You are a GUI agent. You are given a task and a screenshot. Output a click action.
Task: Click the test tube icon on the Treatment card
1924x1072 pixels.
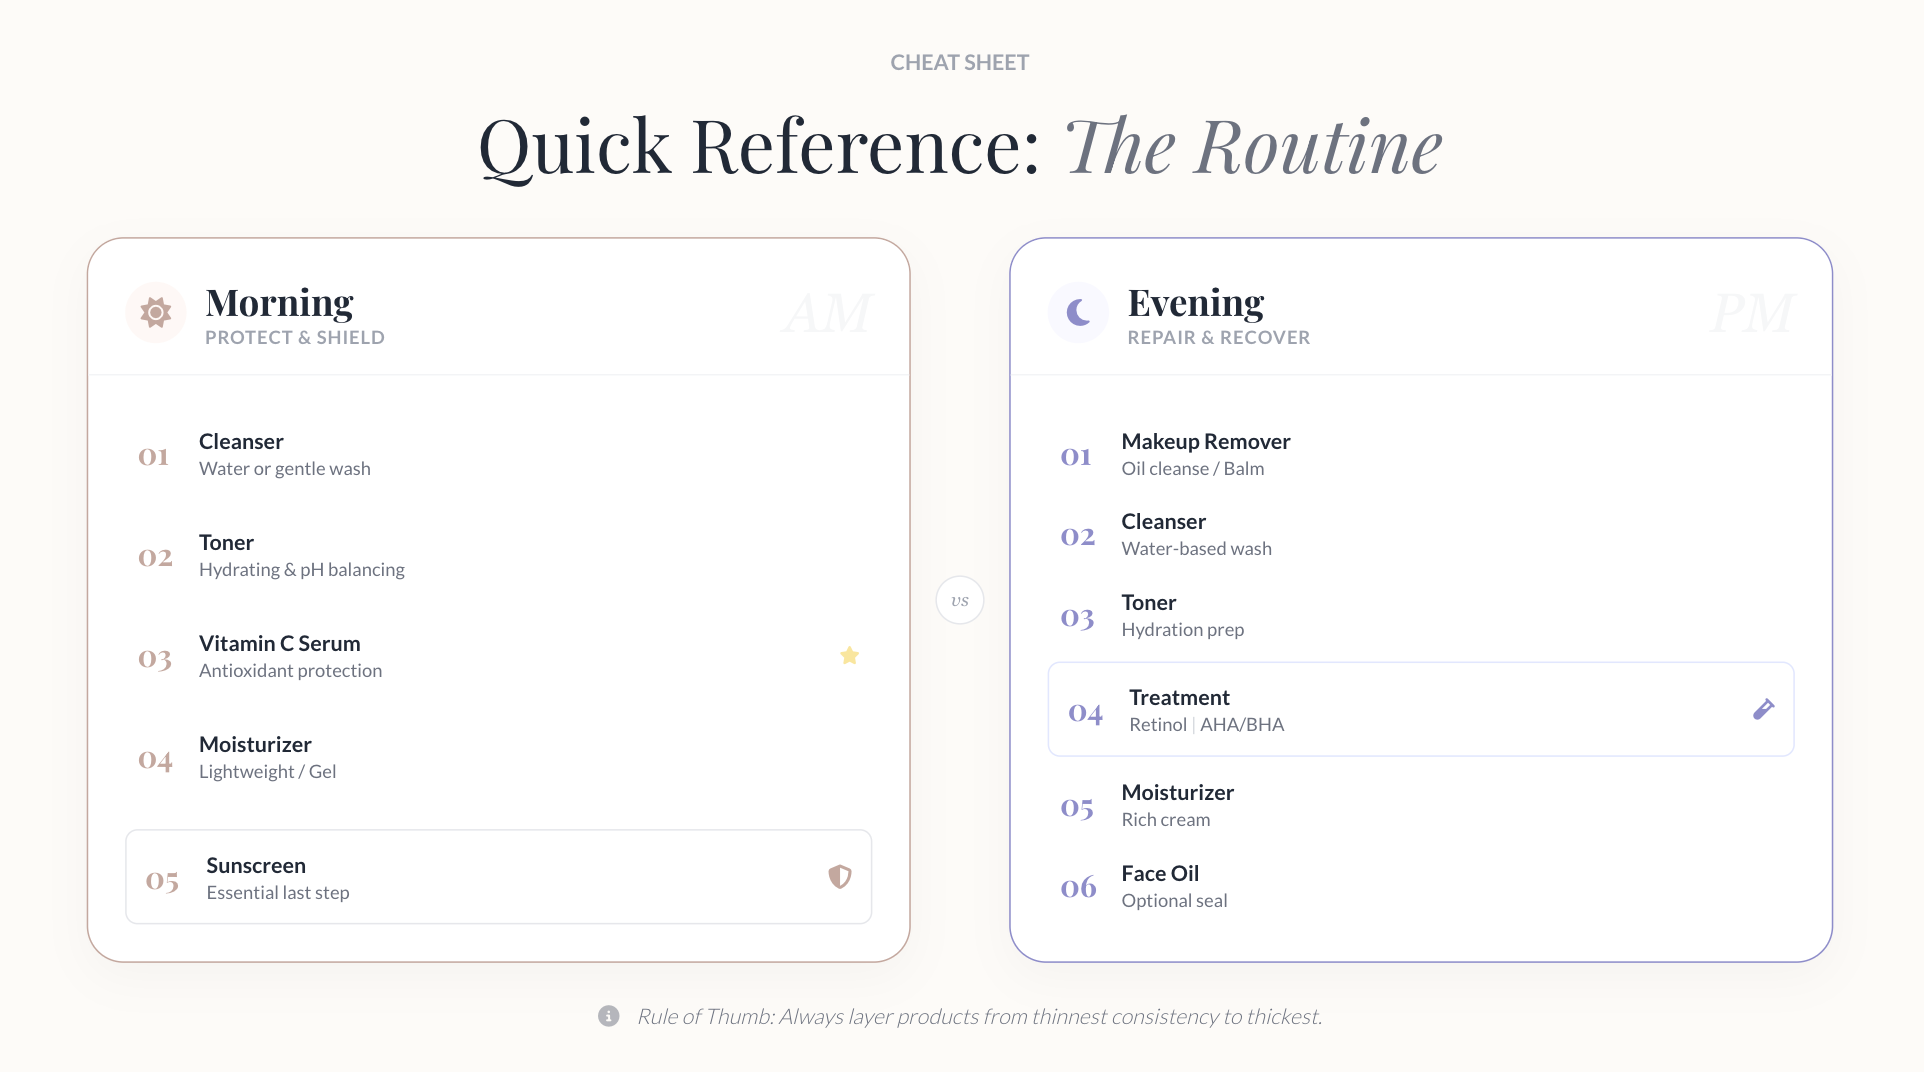[x=1763, y=709]
